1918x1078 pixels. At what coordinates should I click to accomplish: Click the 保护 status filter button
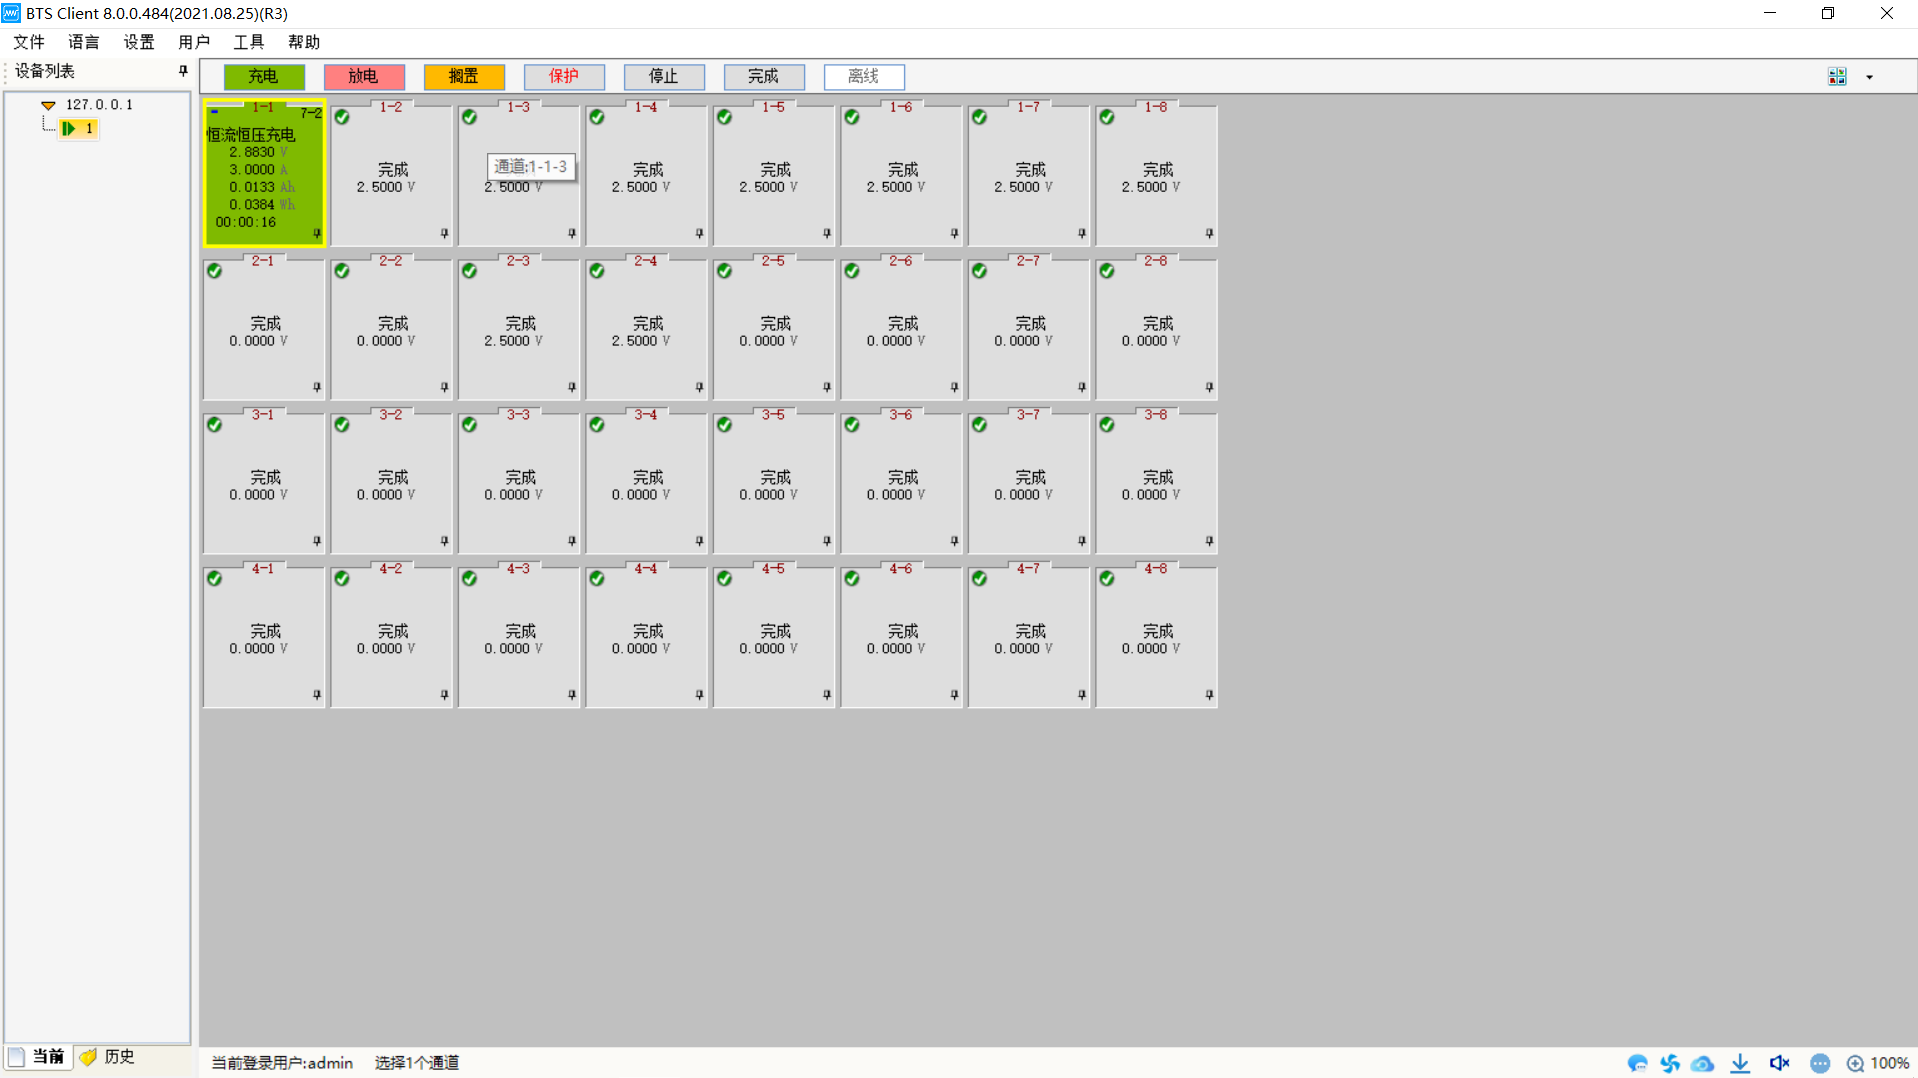[564, 77]
